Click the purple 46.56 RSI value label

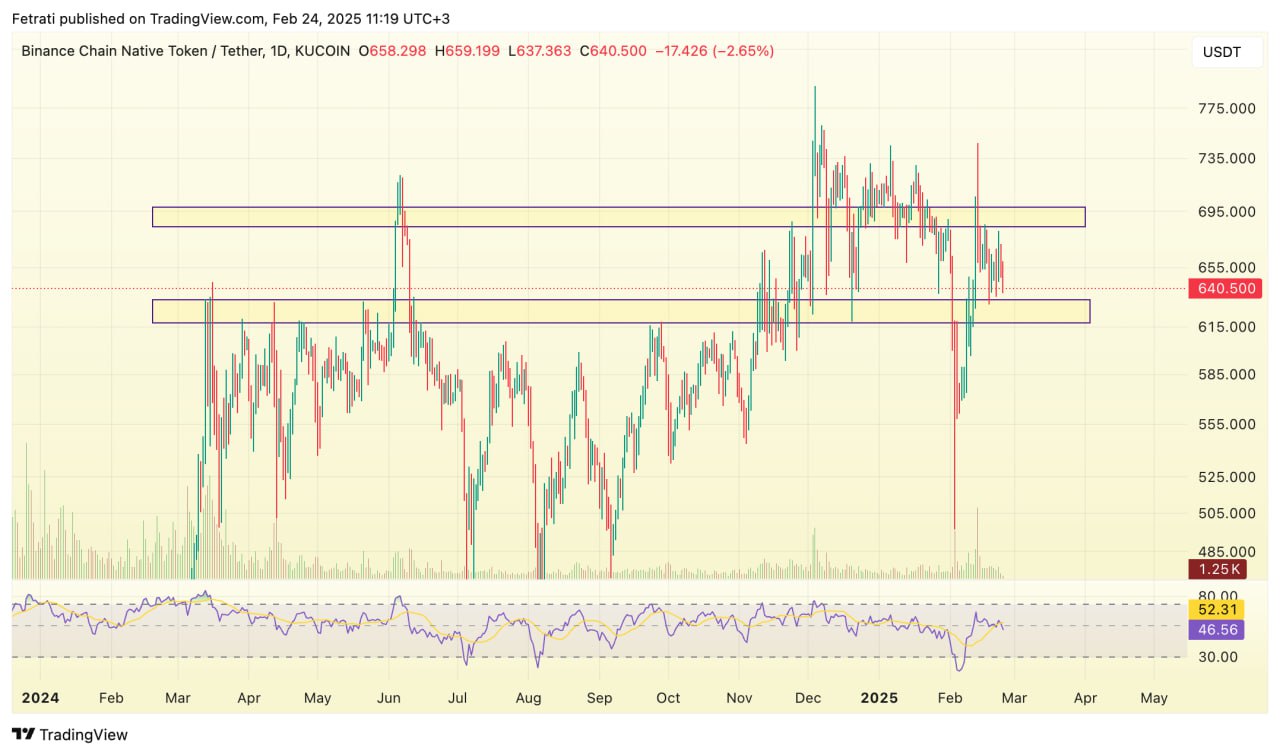pos(1216,629)
